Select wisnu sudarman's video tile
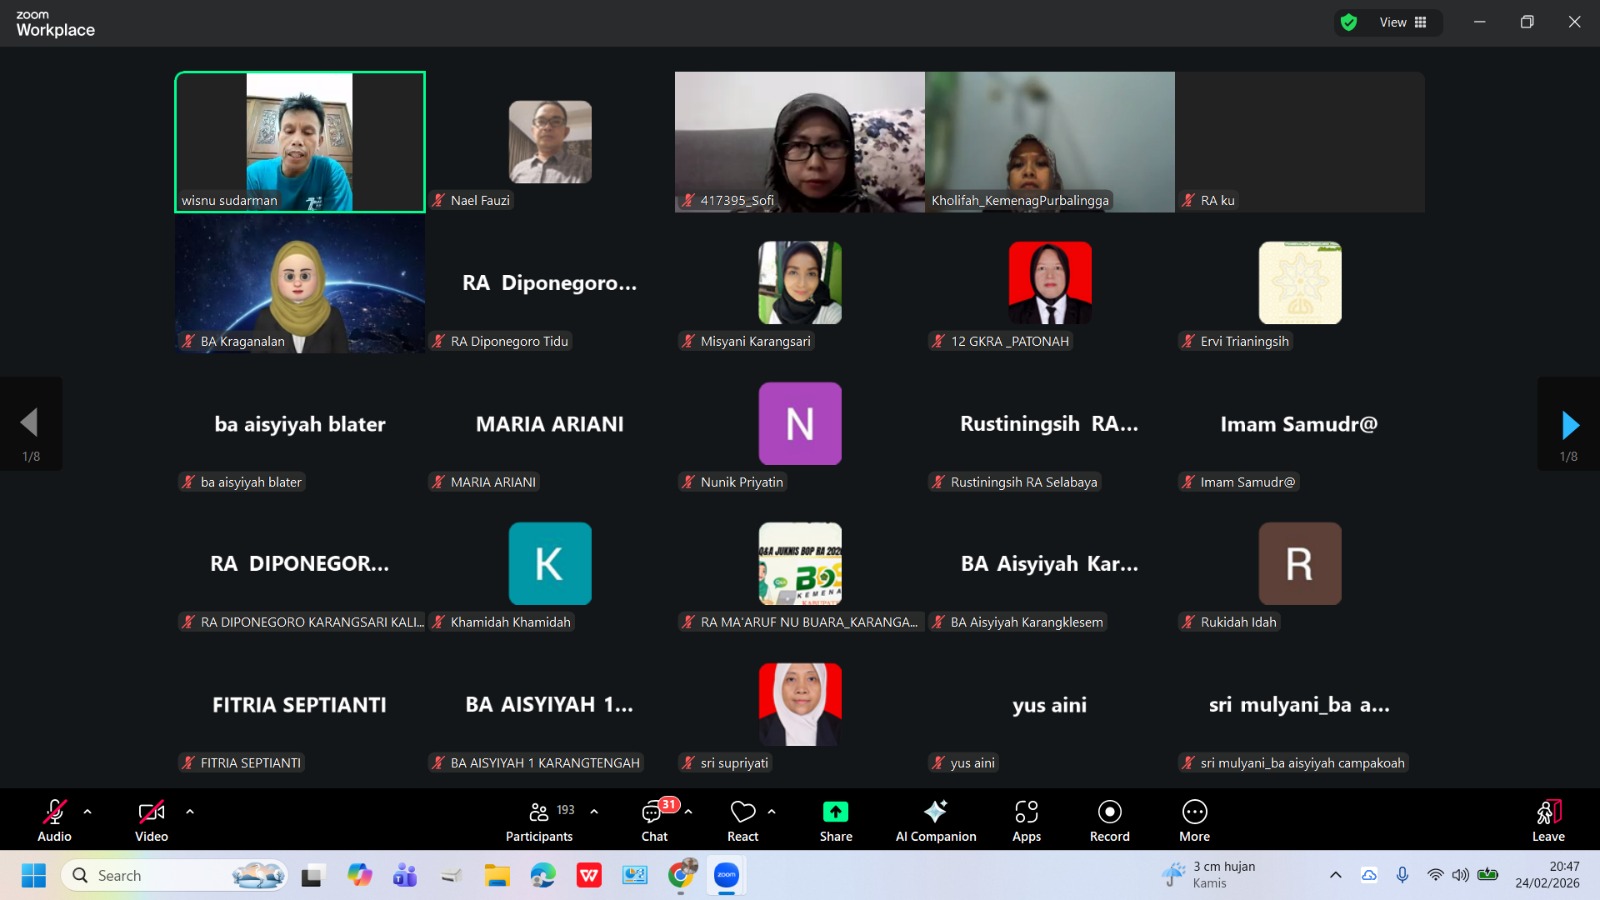 pos(300,142)
